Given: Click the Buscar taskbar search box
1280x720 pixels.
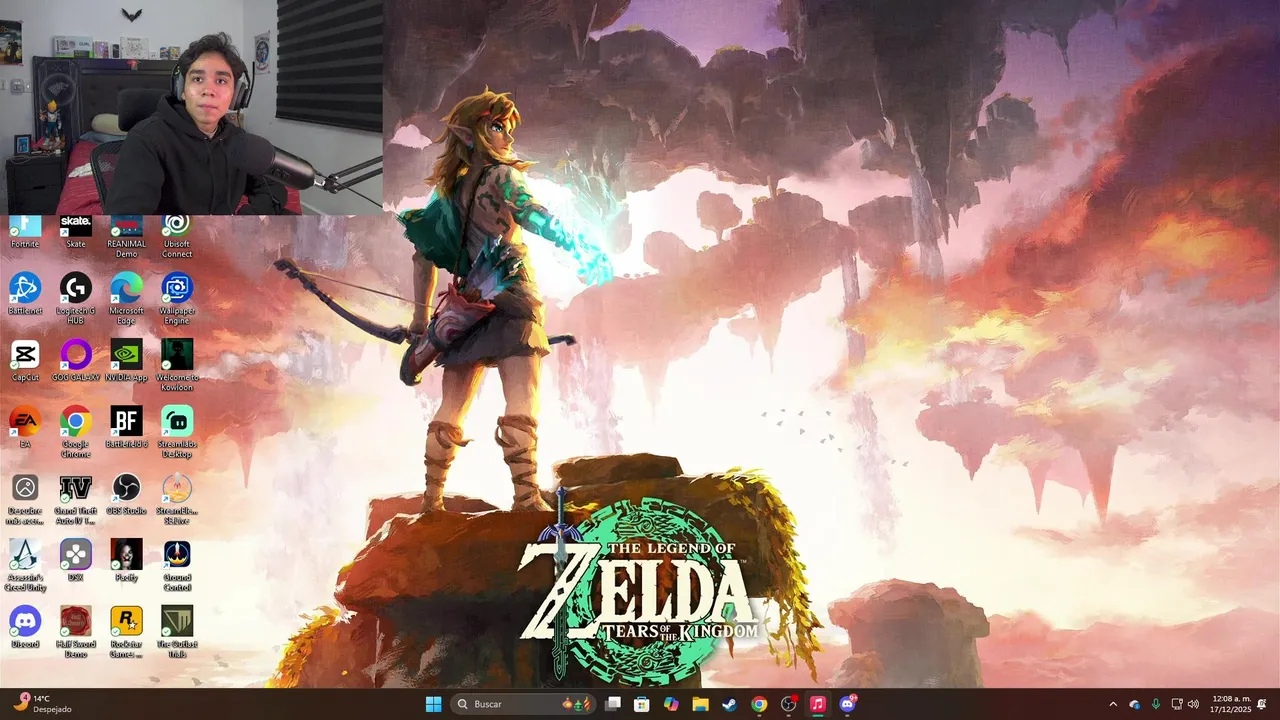Looking at the screenshot, I should pyautogui.click(x=524, y=704).
